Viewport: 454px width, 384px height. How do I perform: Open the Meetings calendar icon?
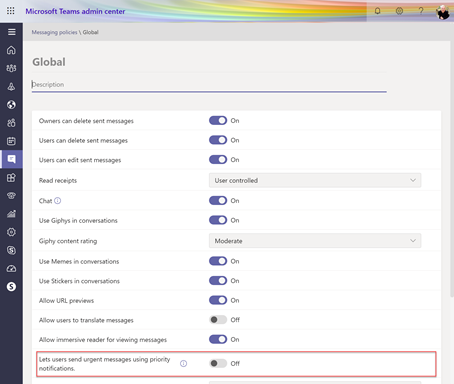pos(11,141)
